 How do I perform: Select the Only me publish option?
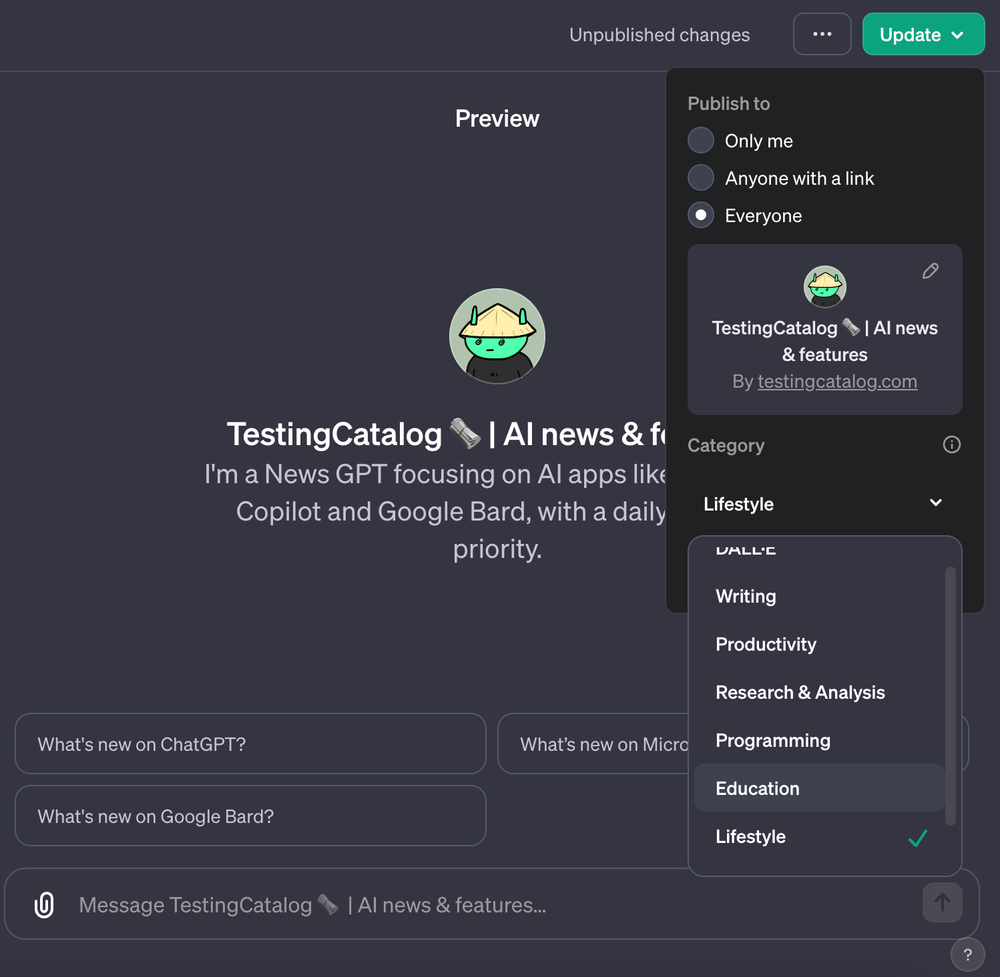click(x=700, y=140)
